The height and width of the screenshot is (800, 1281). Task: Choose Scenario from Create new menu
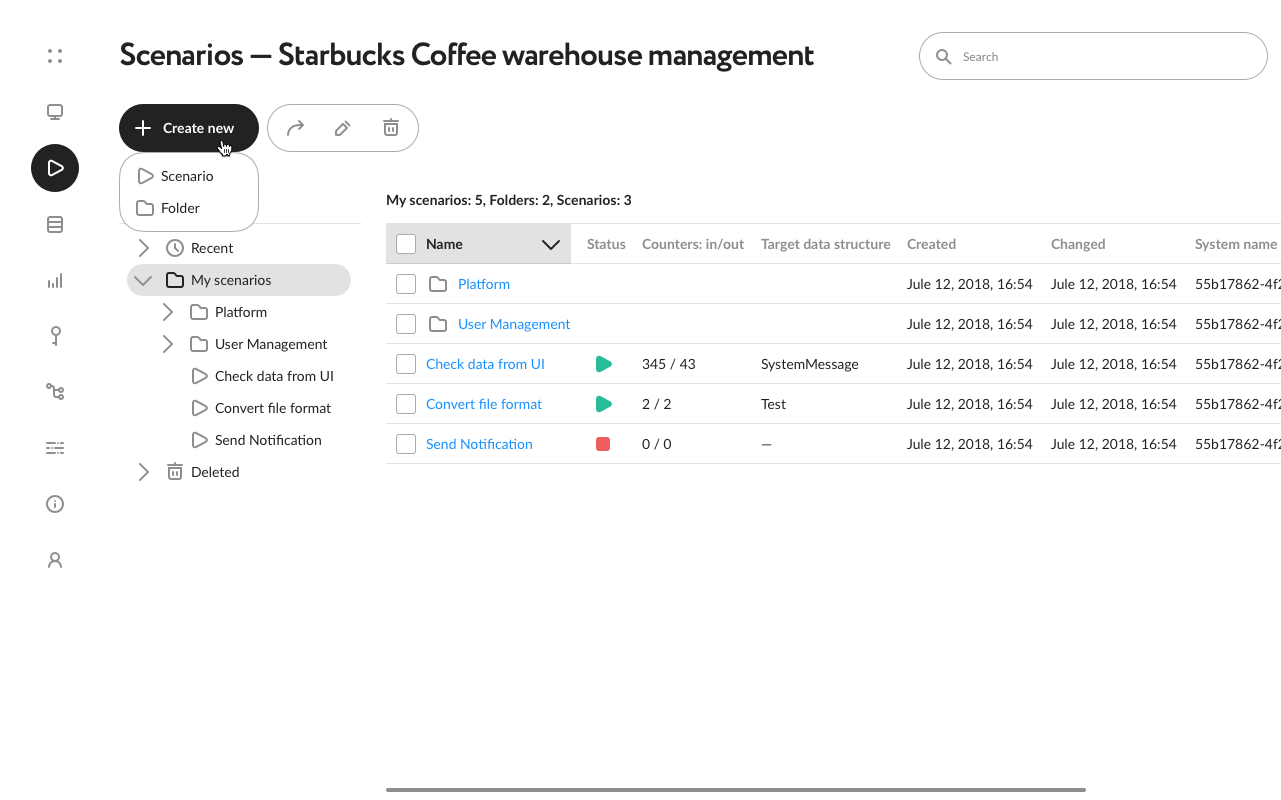coord(189,176)
